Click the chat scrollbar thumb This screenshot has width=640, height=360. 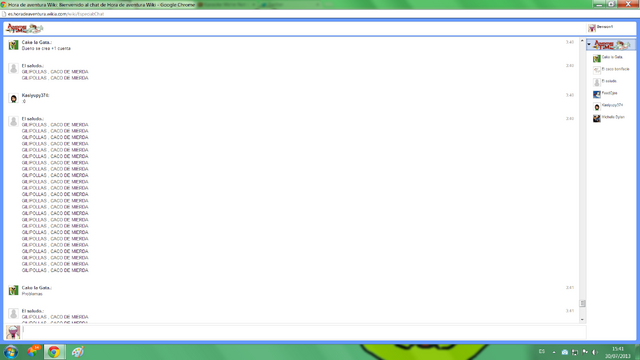click(x=582, y=303)
